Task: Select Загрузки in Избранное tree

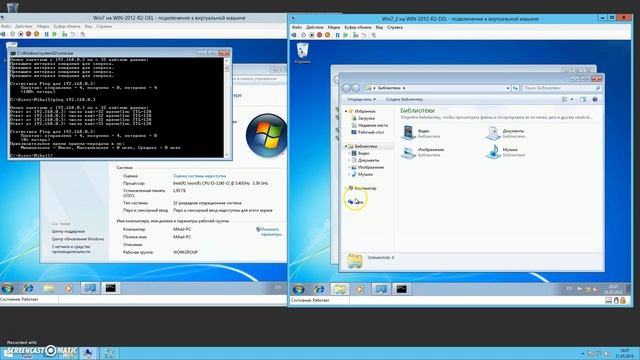Action: point(363,118)
